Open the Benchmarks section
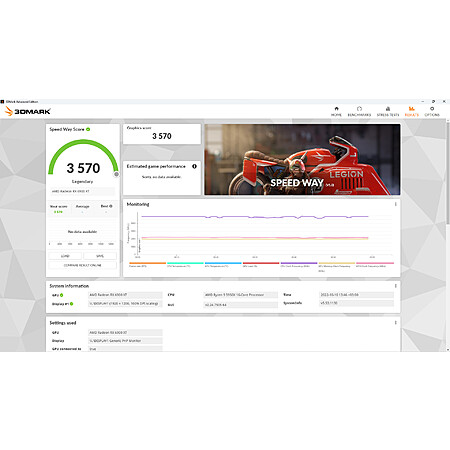 click(x=359, y=111)
